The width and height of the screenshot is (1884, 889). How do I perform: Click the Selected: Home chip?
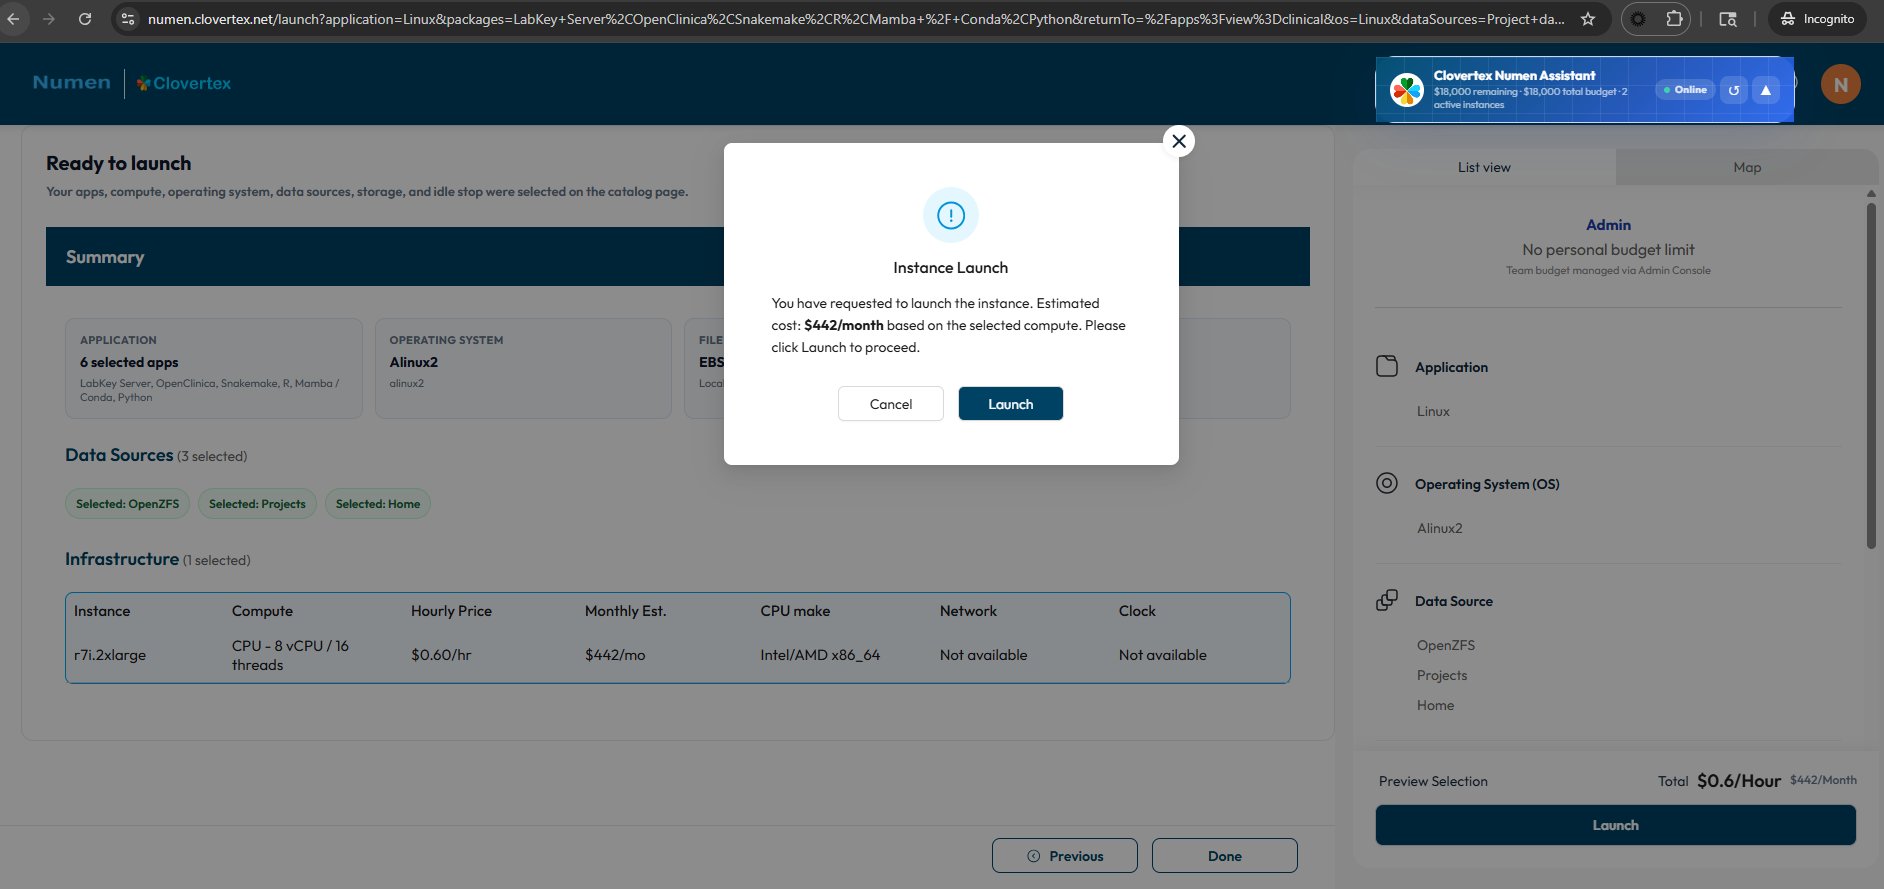378,504
